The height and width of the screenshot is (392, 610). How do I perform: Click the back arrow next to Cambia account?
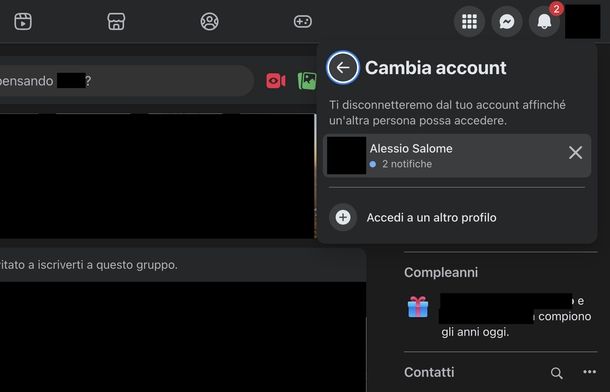(x=343, y=68)
